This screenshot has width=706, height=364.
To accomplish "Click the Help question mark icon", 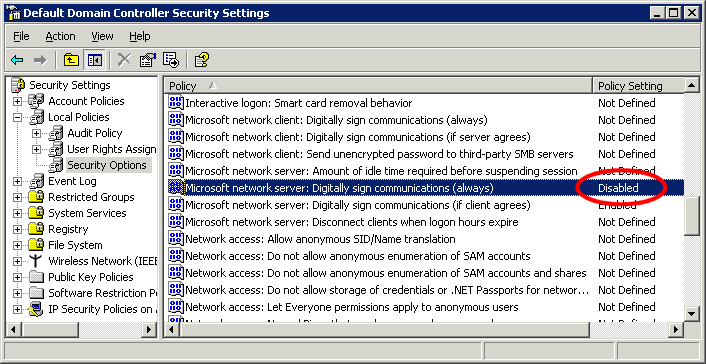I will (x=201, y=59).
